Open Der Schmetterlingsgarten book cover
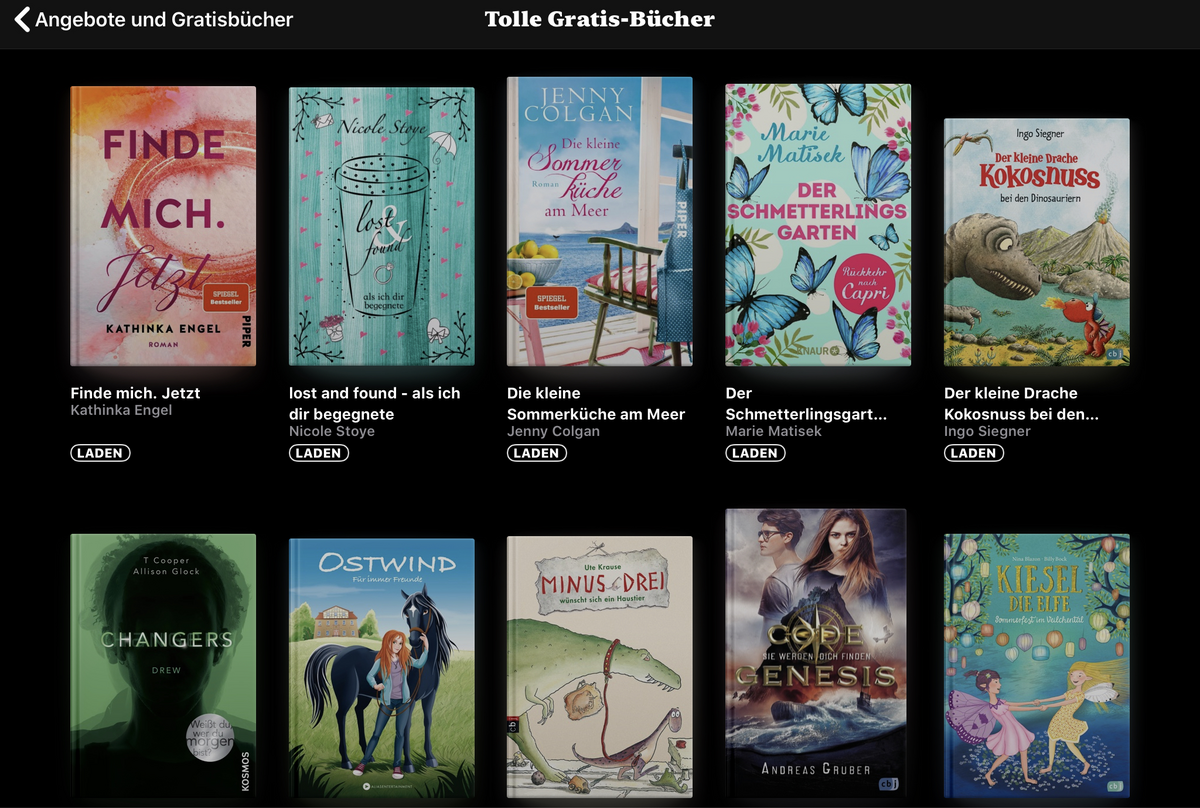1200x808 pixels. tap(818, 224)
